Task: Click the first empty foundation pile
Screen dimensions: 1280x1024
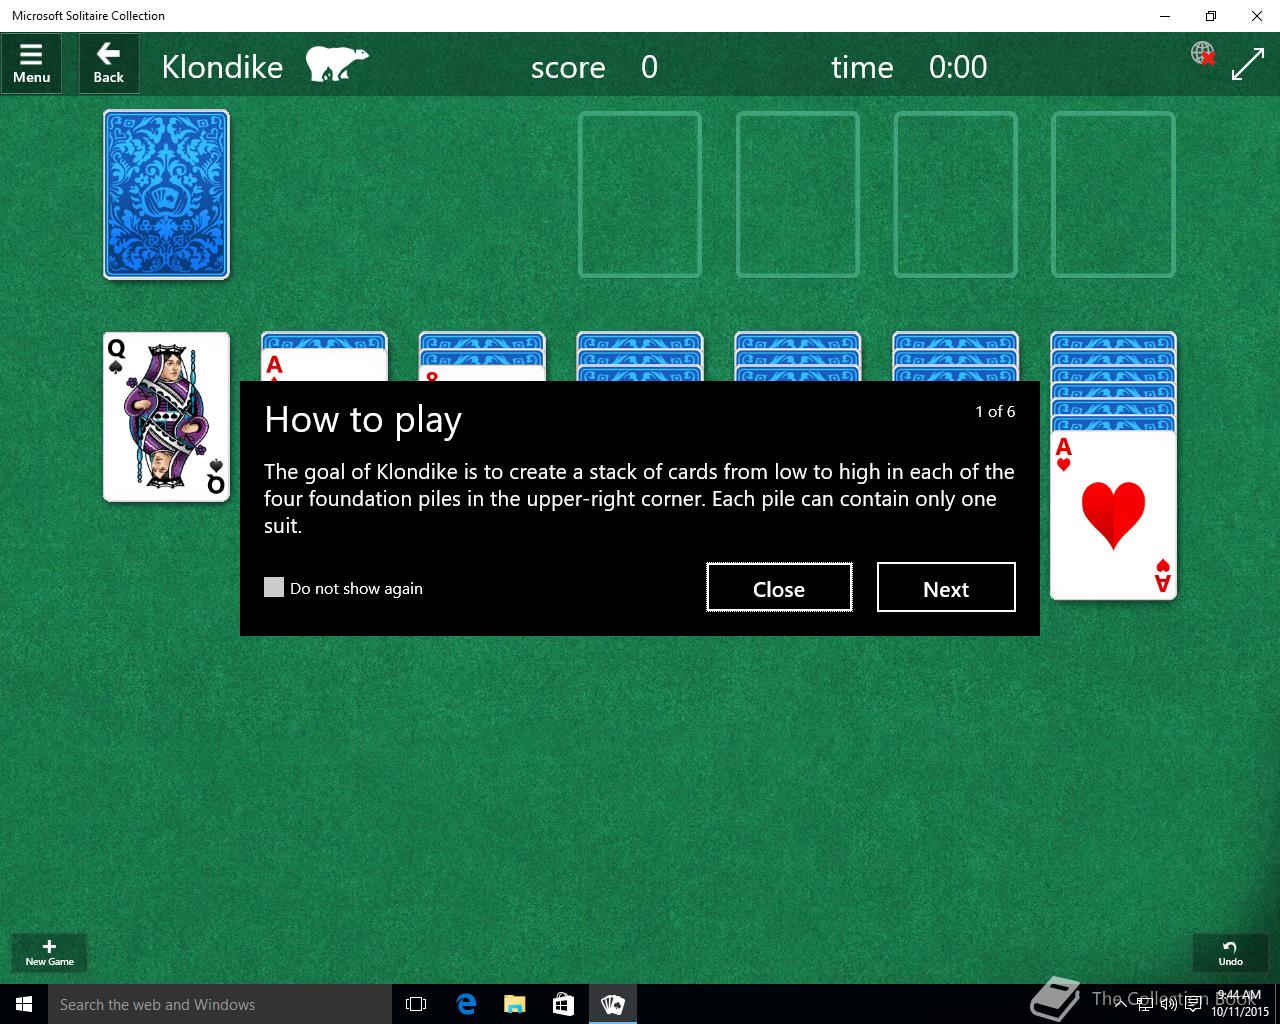Action: tap(640, 194)
